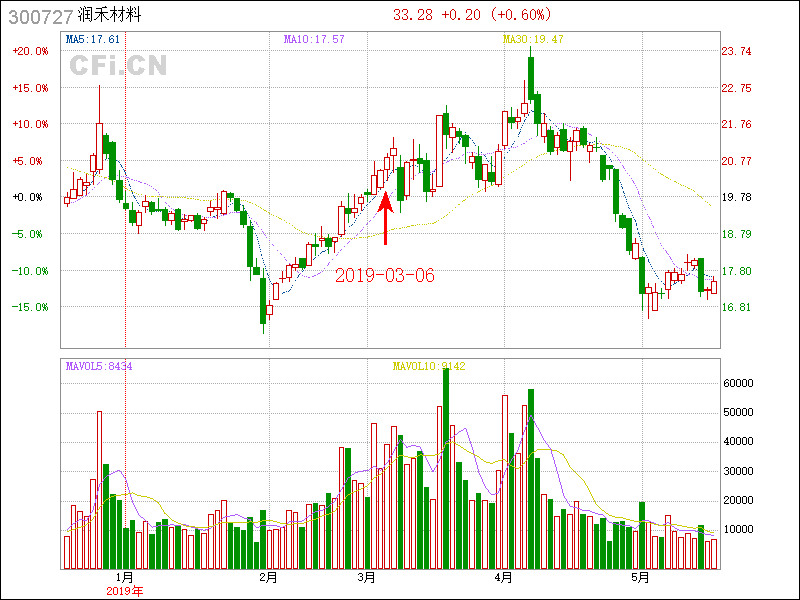This screenshot has height=600, width=800.
Task: Select the MA30:19.47 indicator label
Action: pyautogui.click(x=533, y=39)
